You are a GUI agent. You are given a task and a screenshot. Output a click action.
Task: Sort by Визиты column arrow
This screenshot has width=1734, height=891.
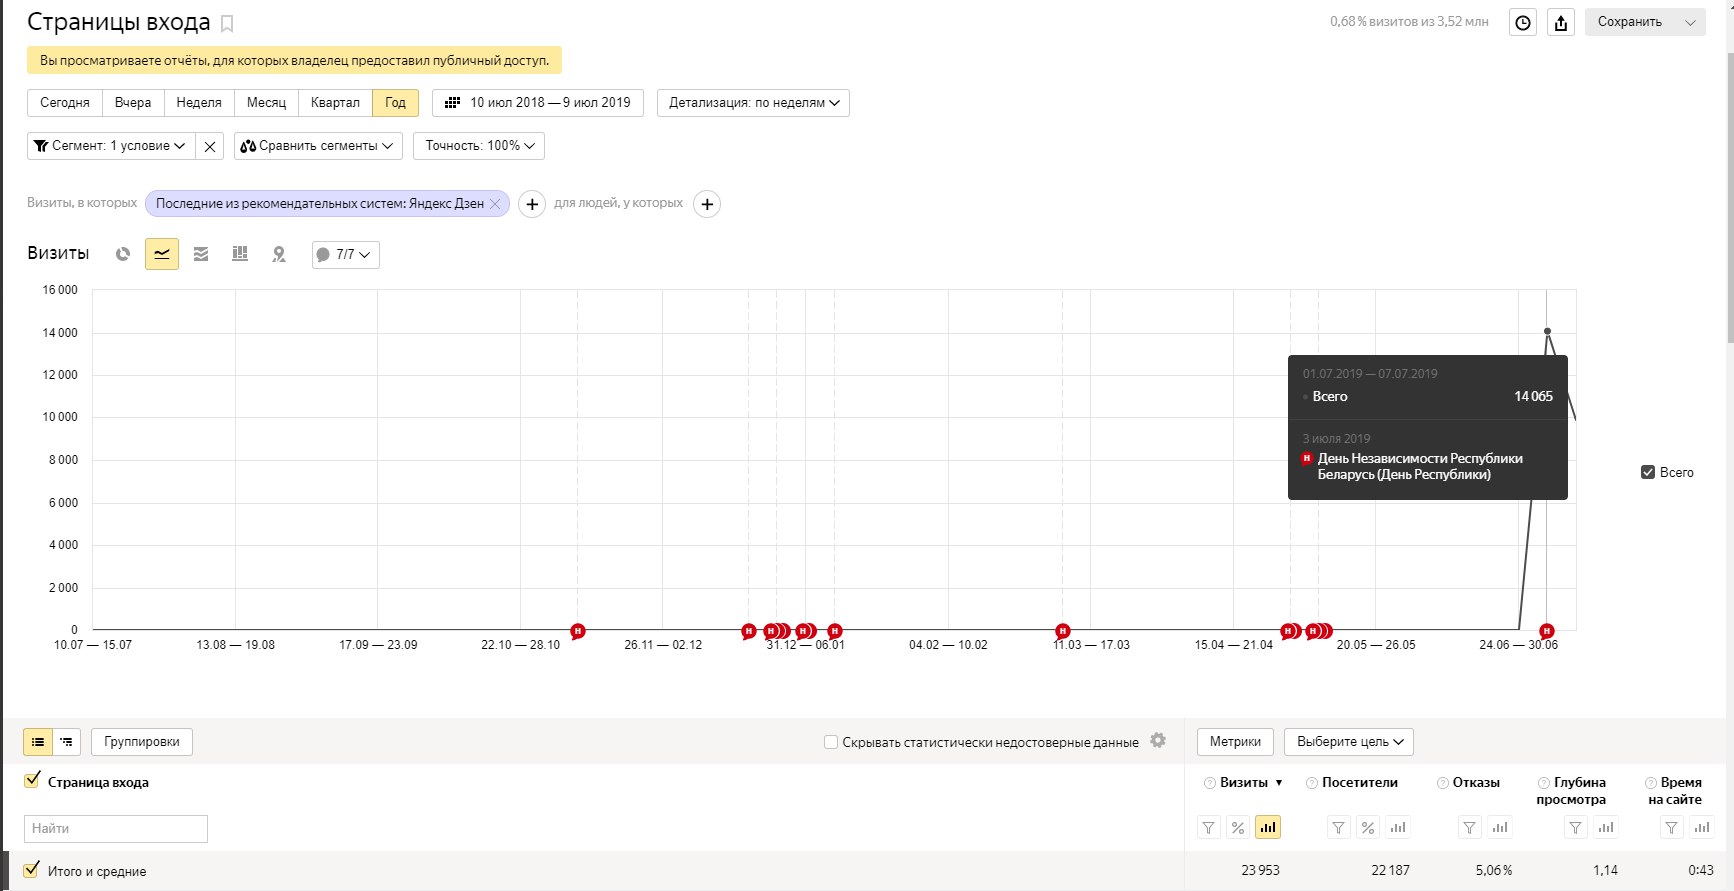pos(1279,783)
